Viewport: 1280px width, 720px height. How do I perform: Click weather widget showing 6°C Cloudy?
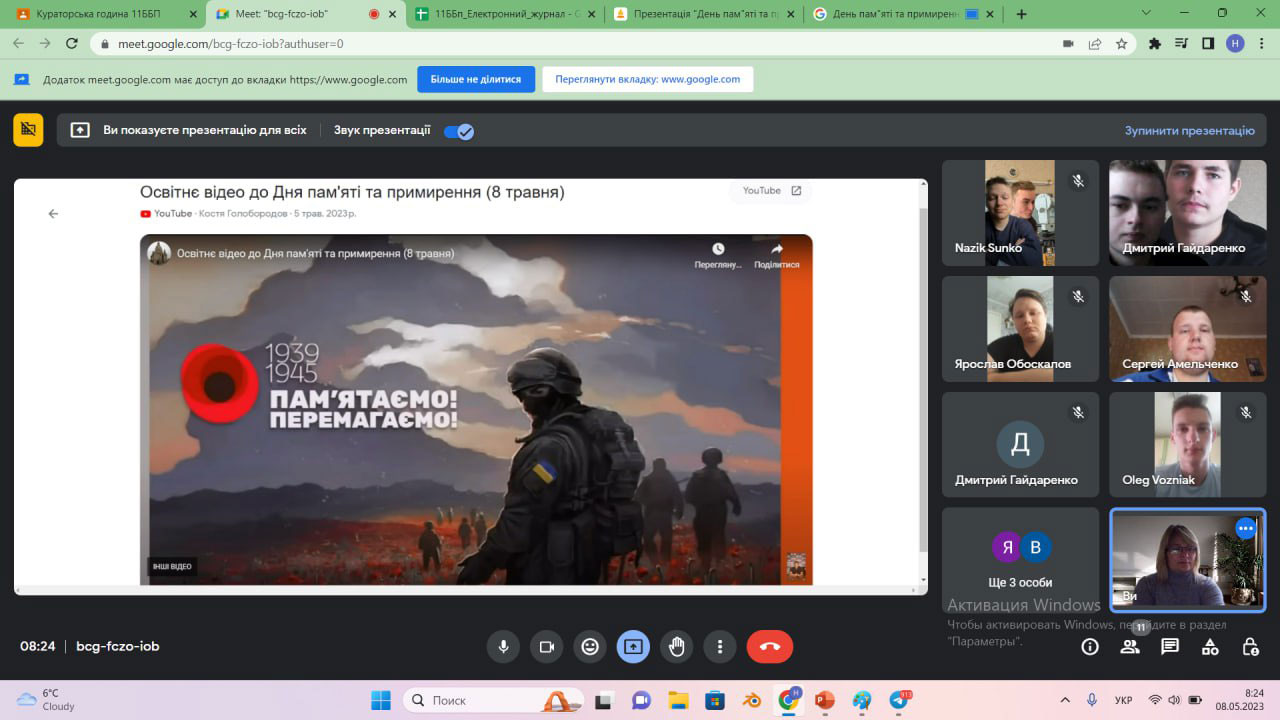[46, 699]
